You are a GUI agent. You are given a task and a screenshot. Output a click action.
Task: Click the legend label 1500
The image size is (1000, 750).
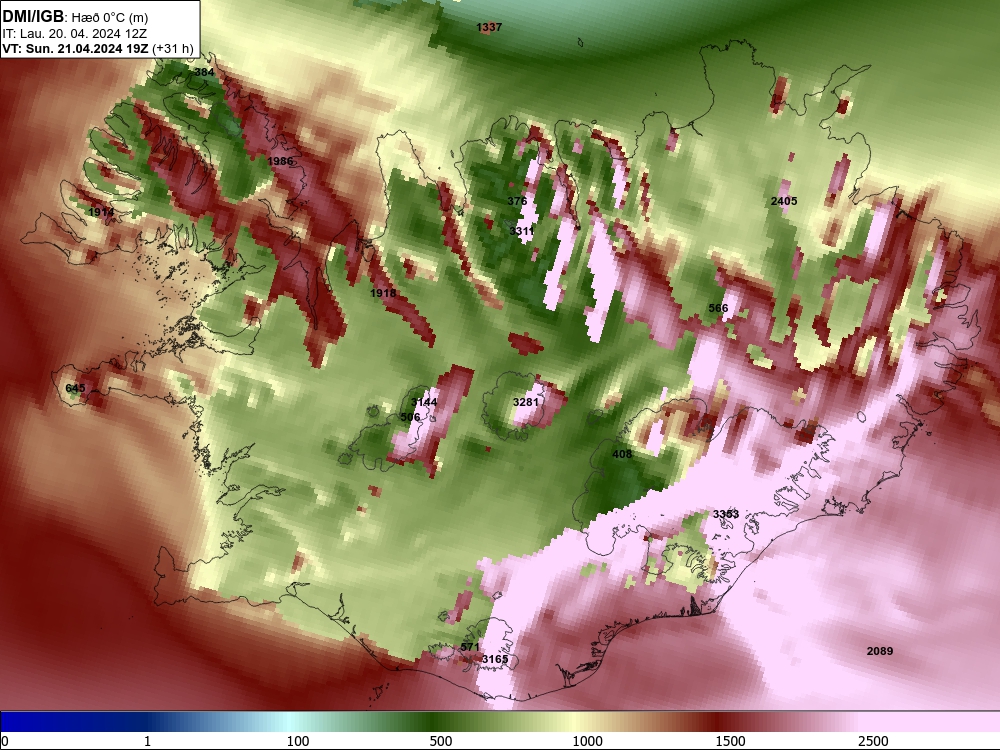pyautogui.click(x=730, y=741)
